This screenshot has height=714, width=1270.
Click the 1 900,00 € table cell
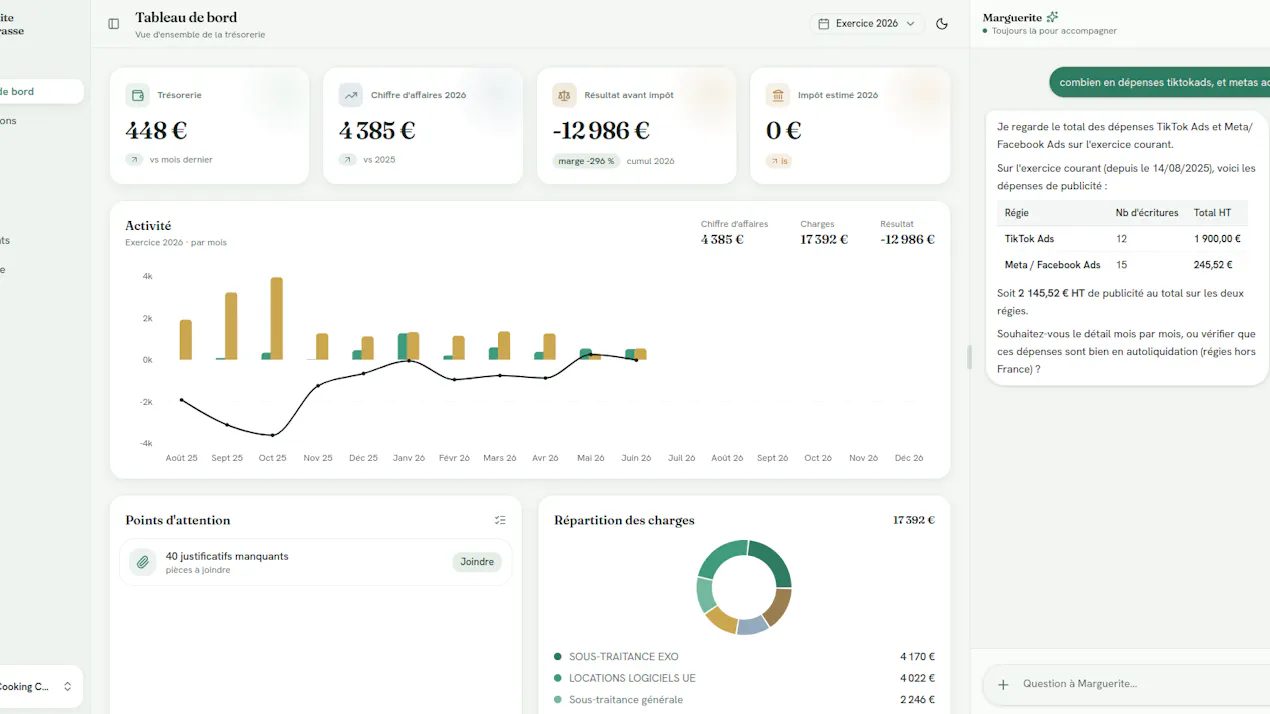1217,239
